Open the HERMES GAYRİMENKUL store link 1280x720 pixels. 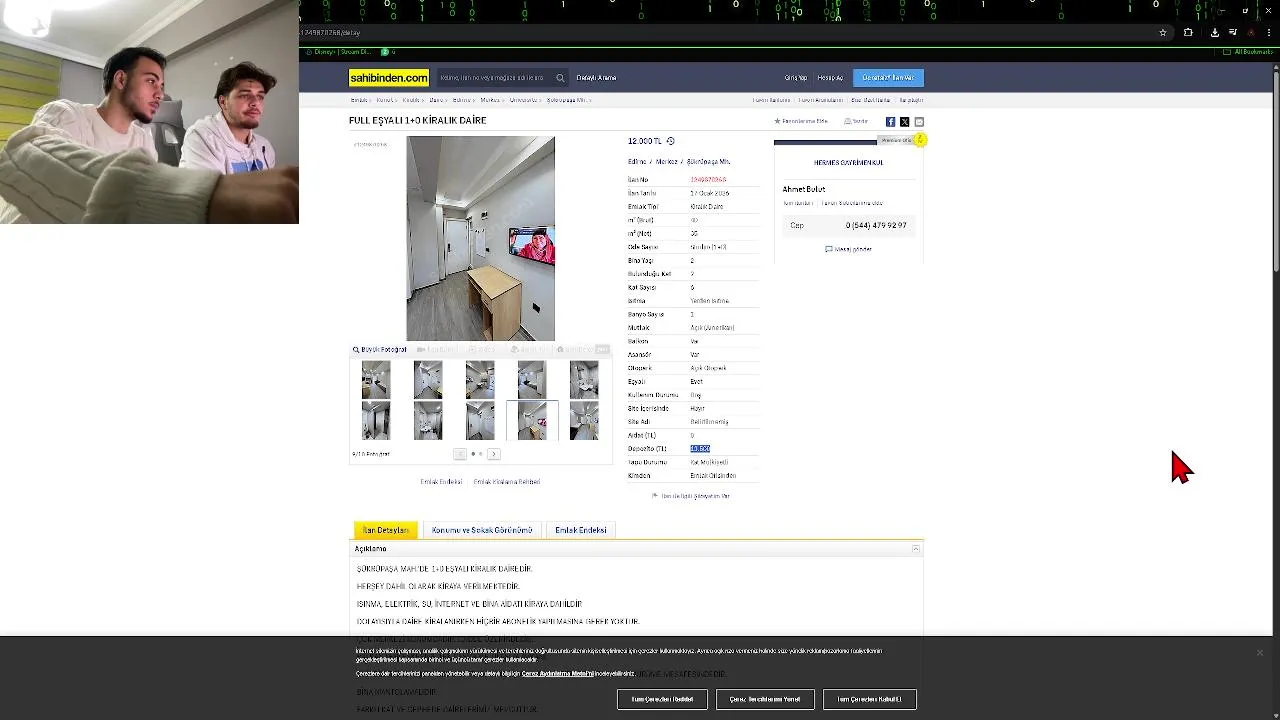point(848,162)
